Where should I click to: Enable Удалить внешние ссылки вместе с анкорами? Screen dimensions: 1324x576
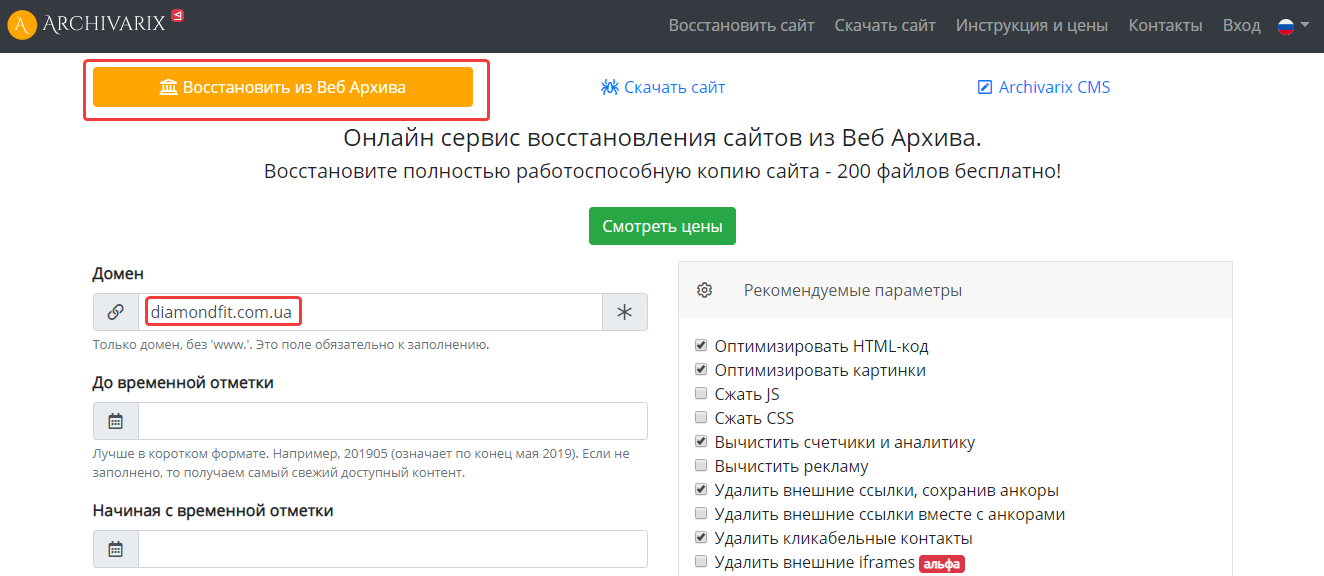(701, 514)
